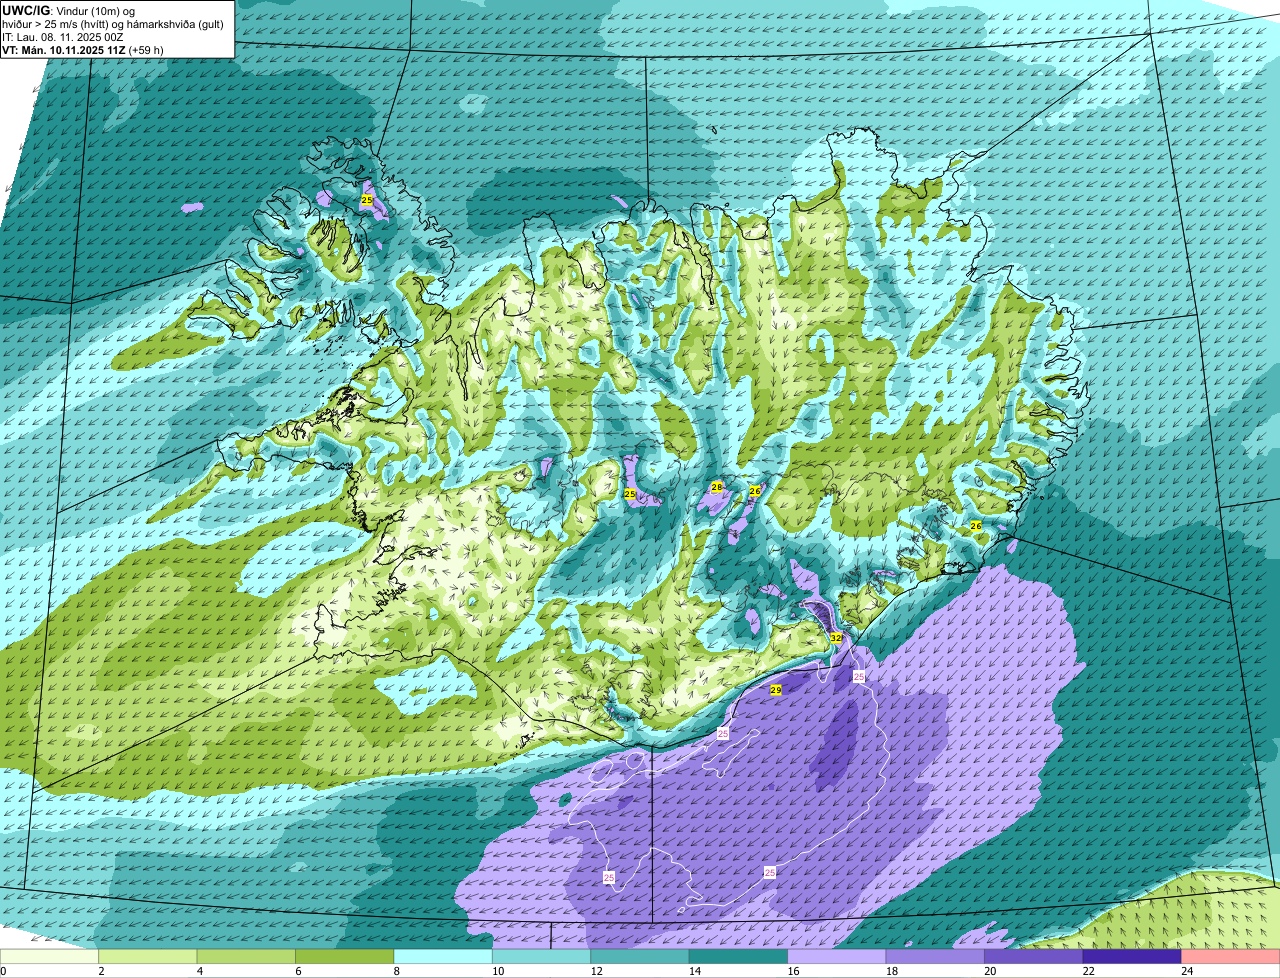Click yellow 26 label beside the 28 label
The width and height of the screenshot is (1280, 978).
755,491
